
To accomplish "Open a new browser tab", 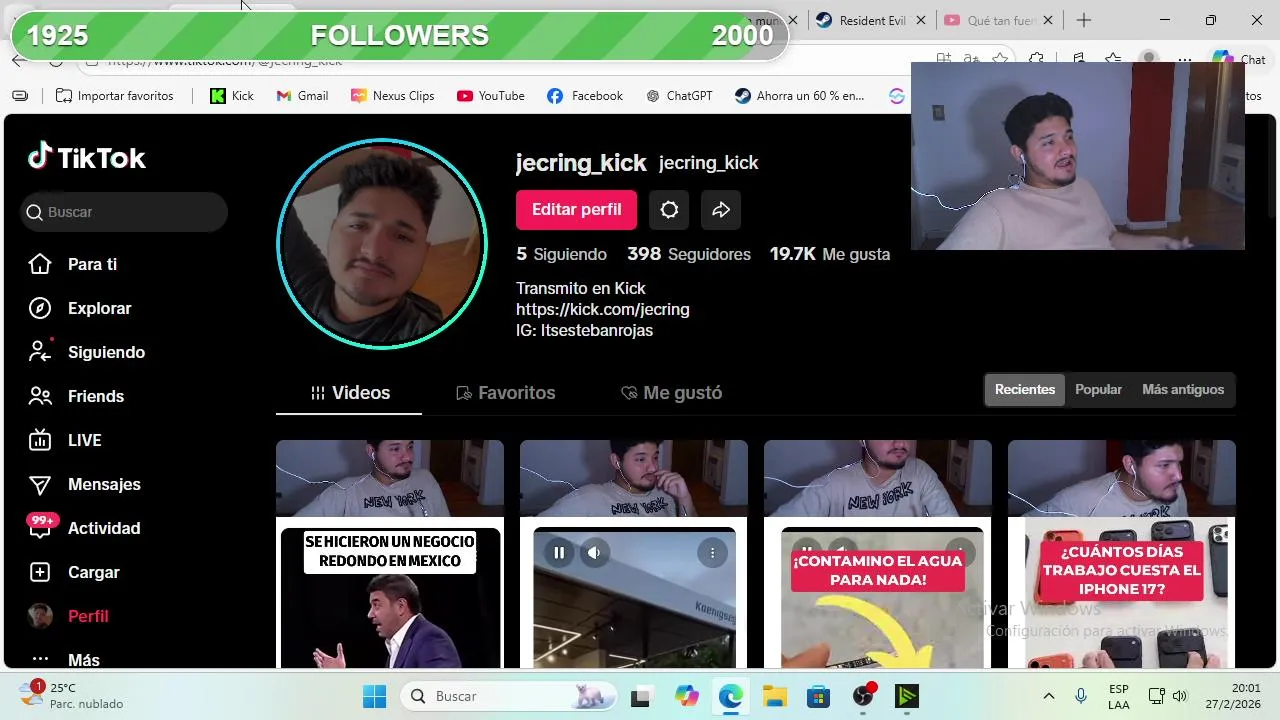I will click(1084, 20).
